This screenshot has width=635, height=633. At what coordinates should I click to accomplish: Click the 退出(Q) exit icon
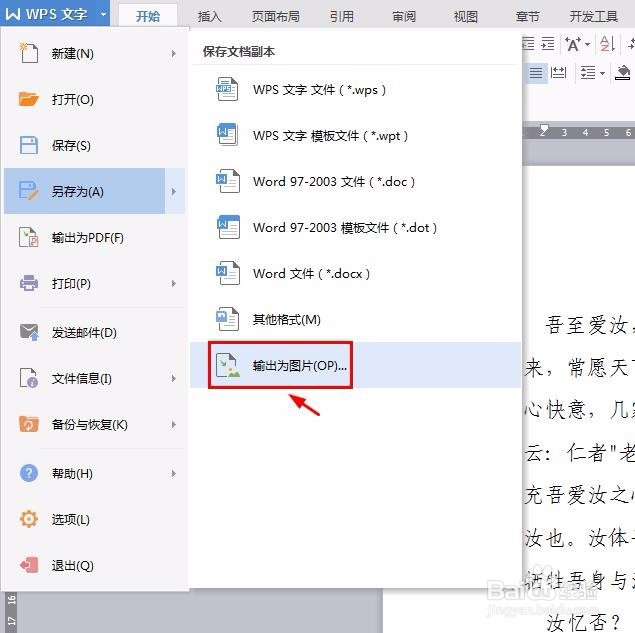point(28,565)
